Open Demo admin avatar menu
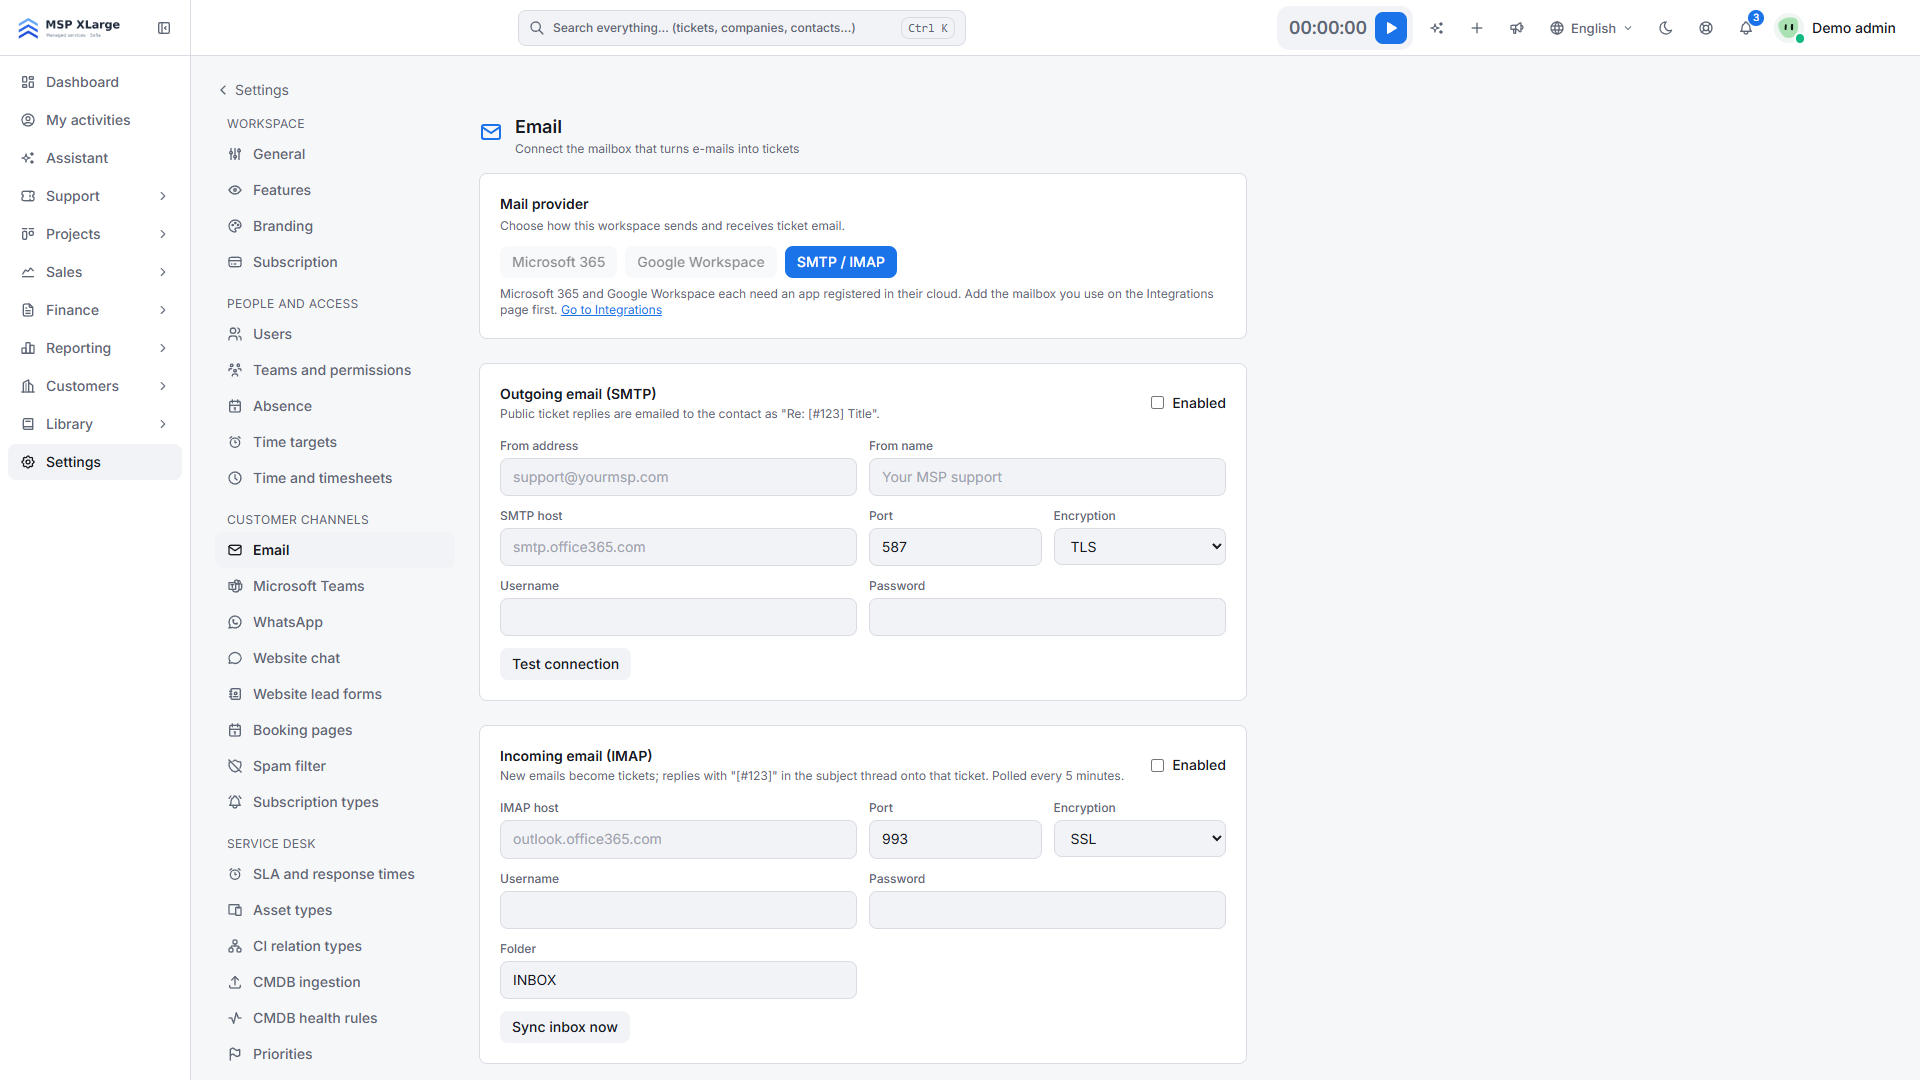Image resolution: width=1920 pixels, height=1080 pixels. [1837, 28]
